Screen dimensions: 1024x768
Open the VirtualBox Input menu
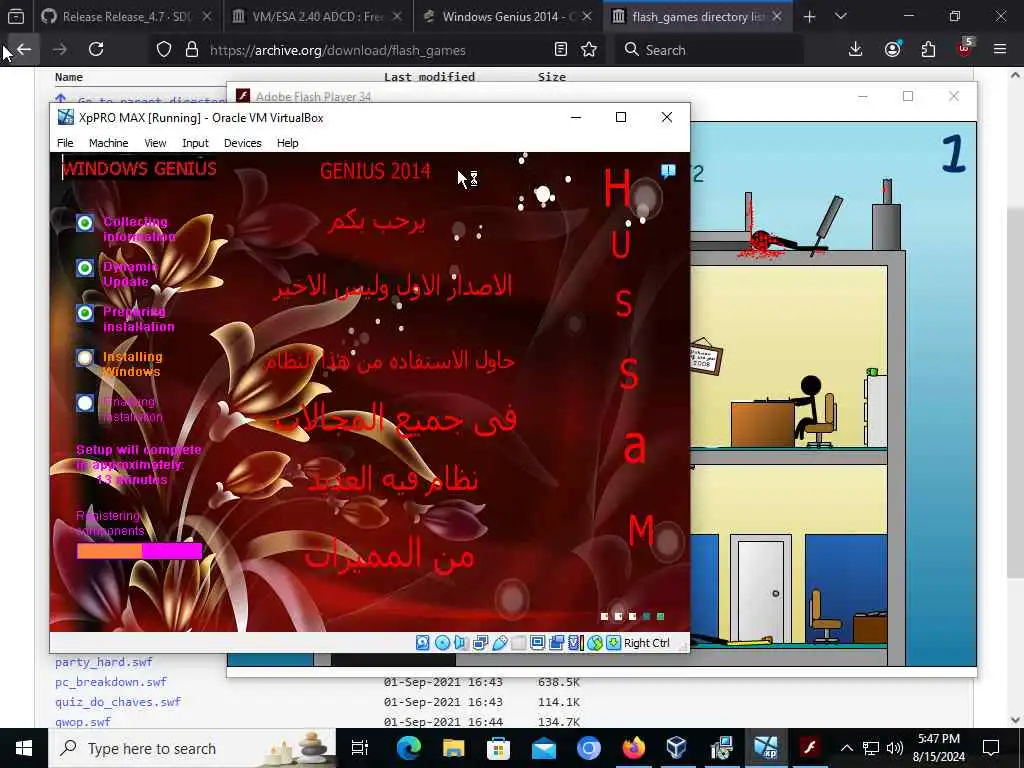195,143
